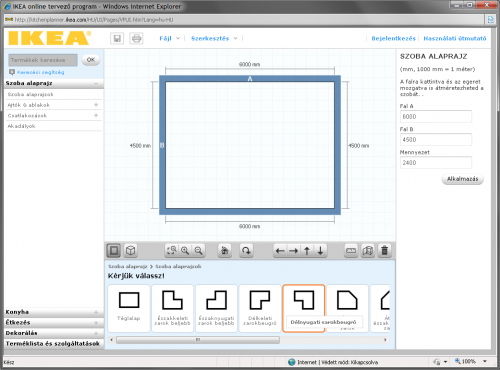Click the IKEA logo
Screen dimensions: 500x370
(x=50, y=38)
